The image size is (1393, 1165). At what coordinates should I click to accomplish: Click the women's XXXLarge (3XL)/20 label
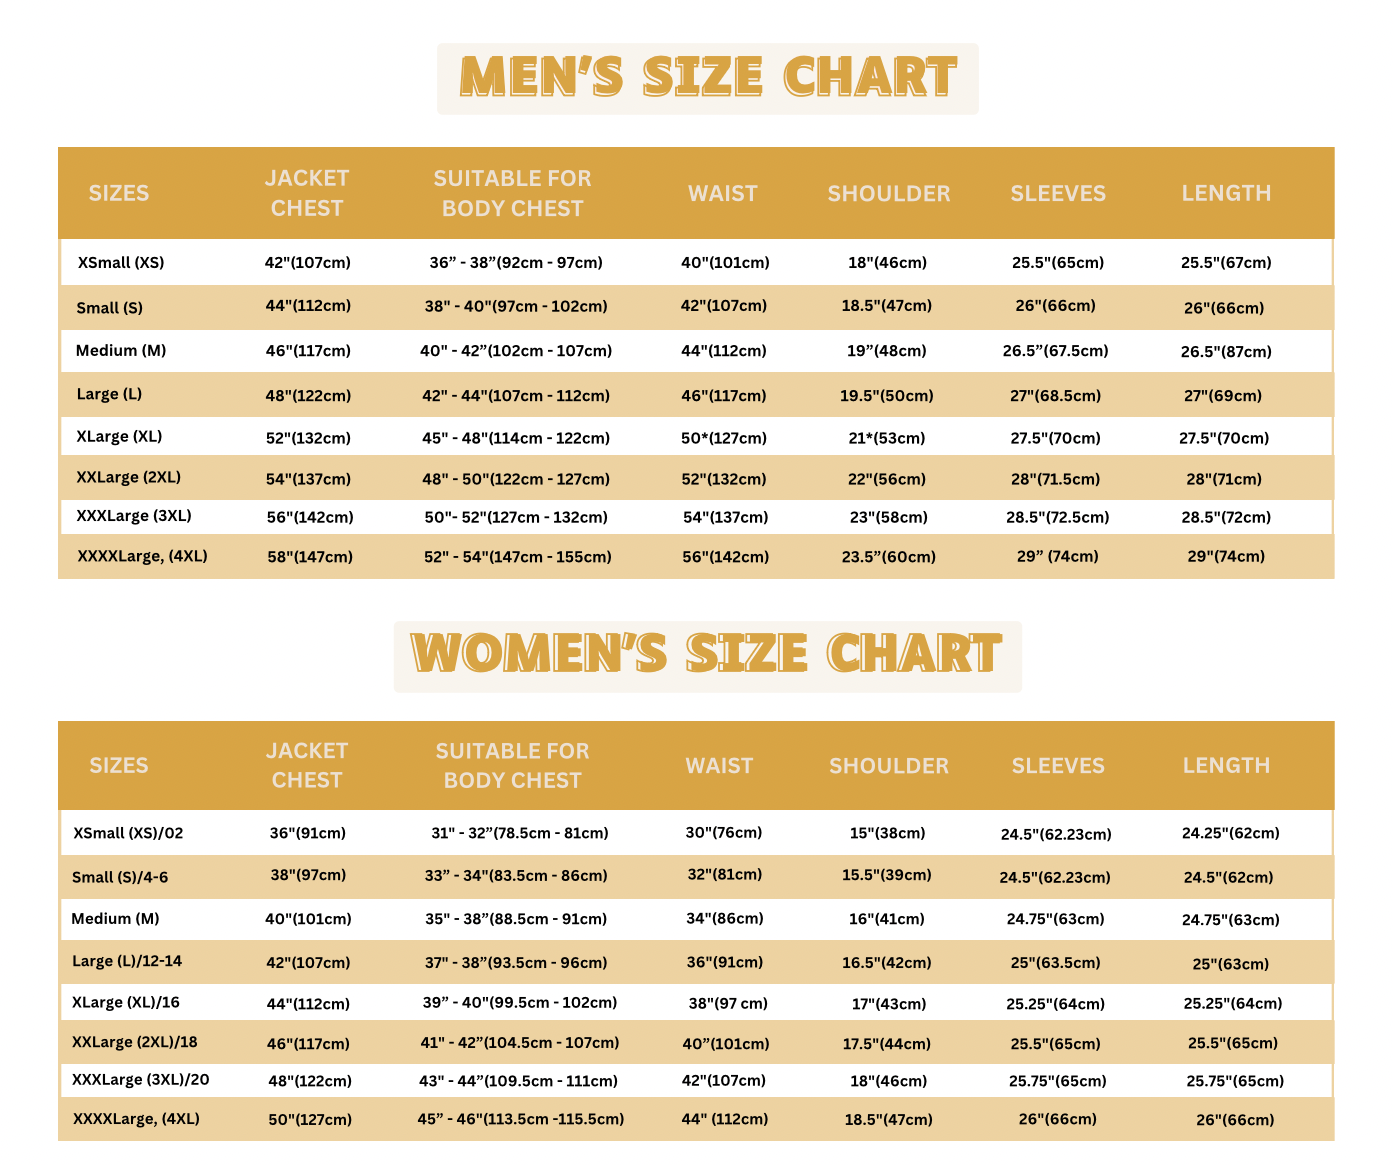141,1080
